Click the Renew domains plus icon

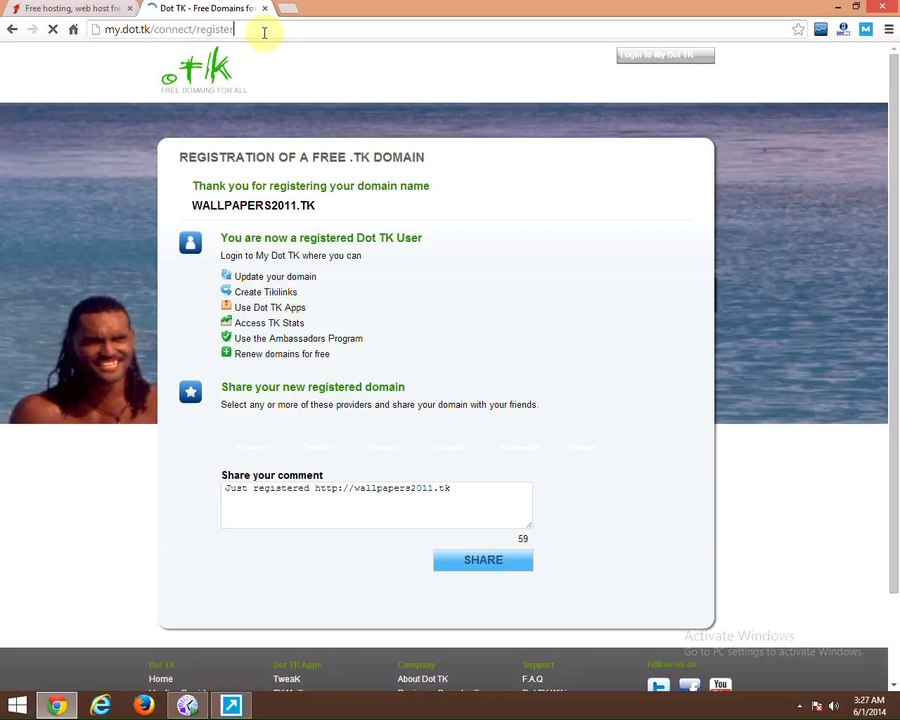(226, 353)
